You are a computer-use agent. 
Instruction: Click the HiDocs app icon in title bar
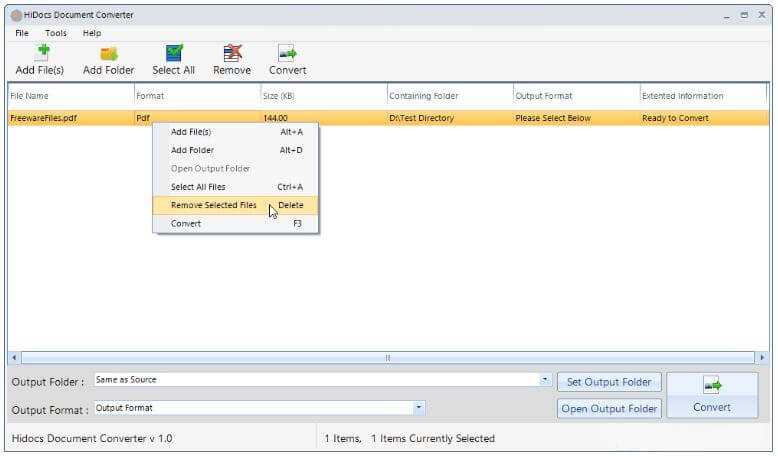coord(16,15)
